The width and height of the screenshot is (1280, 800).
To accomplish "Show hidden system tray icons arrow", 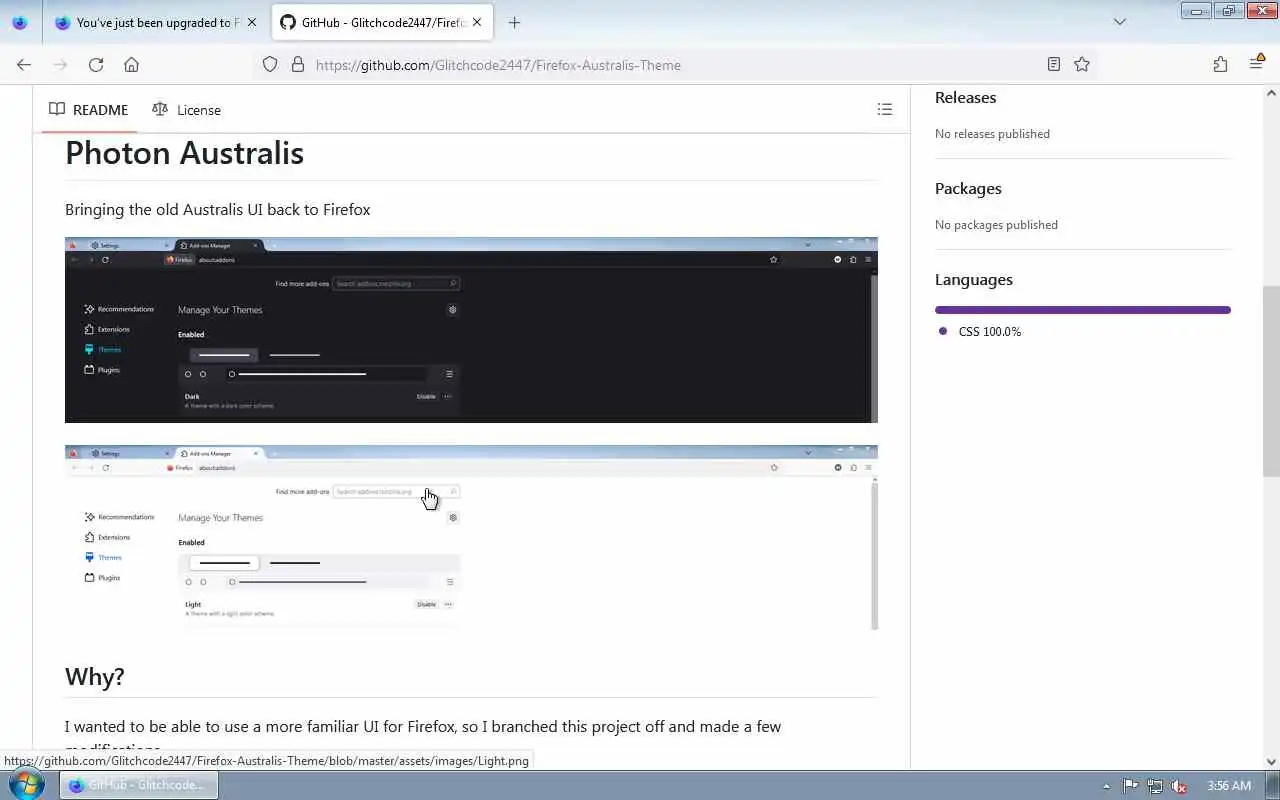I will pos(1106,786).
